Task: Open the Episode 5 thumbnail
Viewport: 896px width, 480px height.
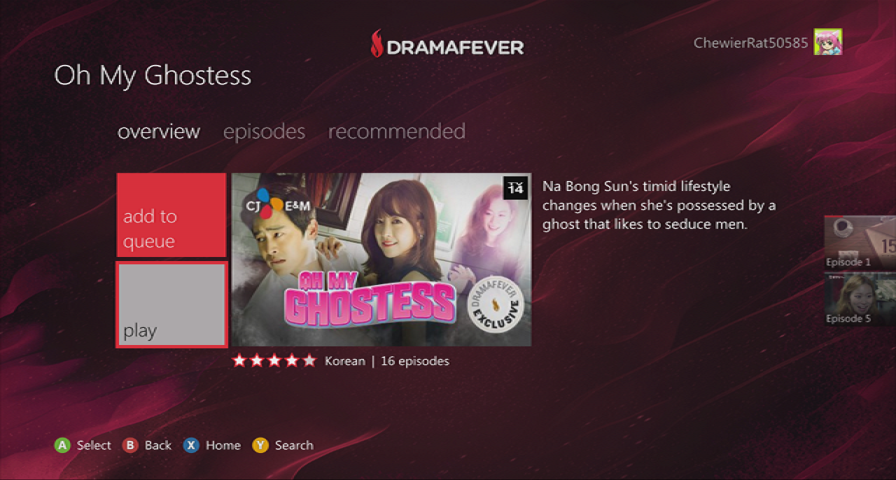Action: pyautogui.click(x=859, y=299)
